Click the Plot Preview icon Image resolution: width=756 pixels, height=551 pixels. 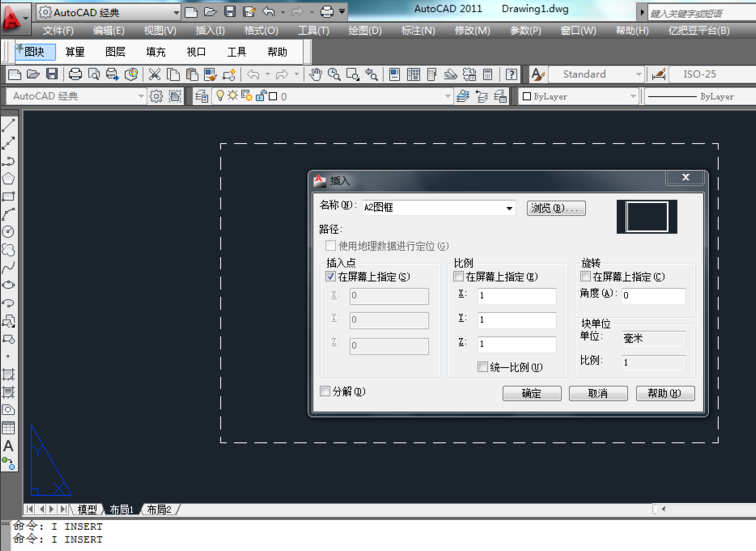coord(94,74)
